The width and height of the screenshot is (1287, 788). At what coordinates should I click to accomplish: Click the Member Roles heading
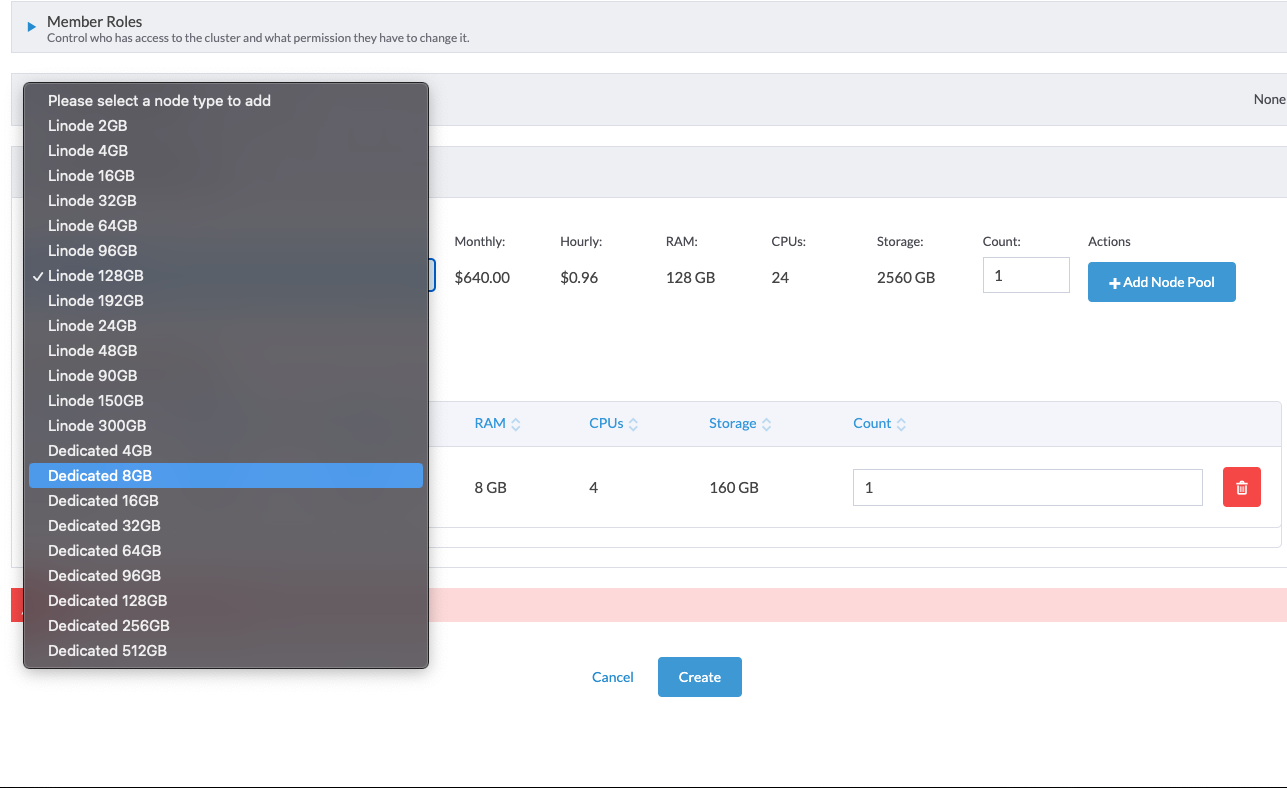tap(95, 21)
